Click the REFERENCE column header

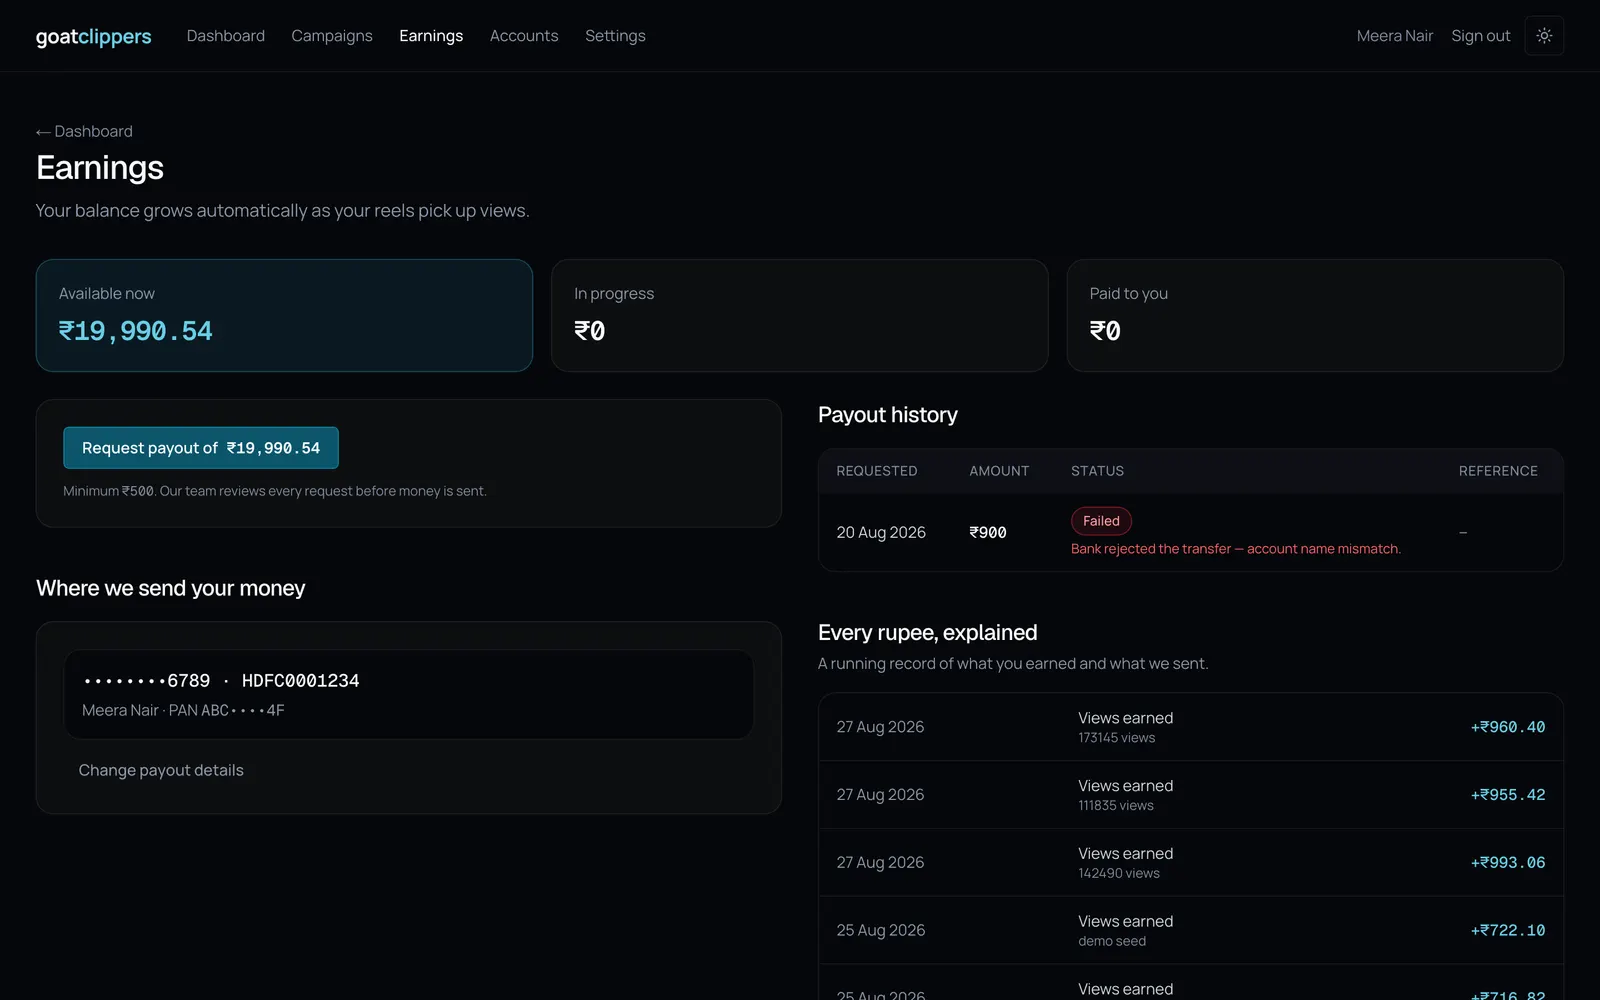1498,471
